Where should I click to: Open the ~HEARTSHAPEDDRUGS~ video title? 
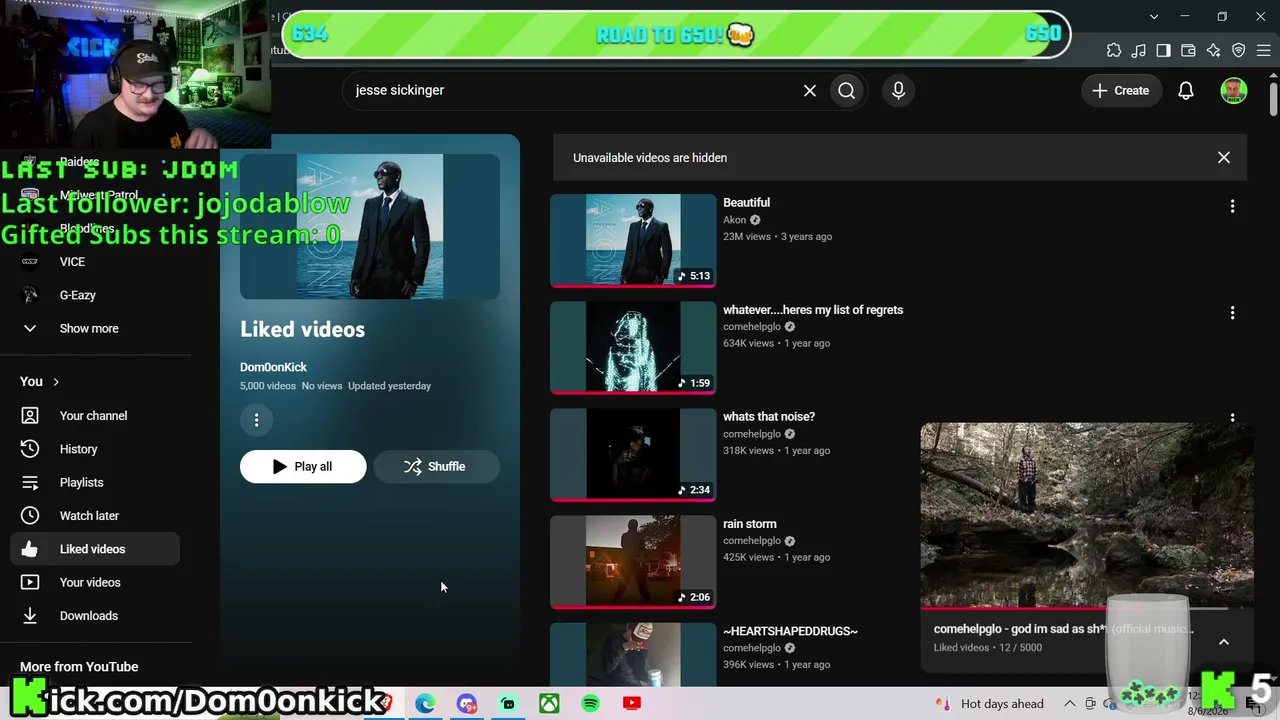tap(790, 631)
